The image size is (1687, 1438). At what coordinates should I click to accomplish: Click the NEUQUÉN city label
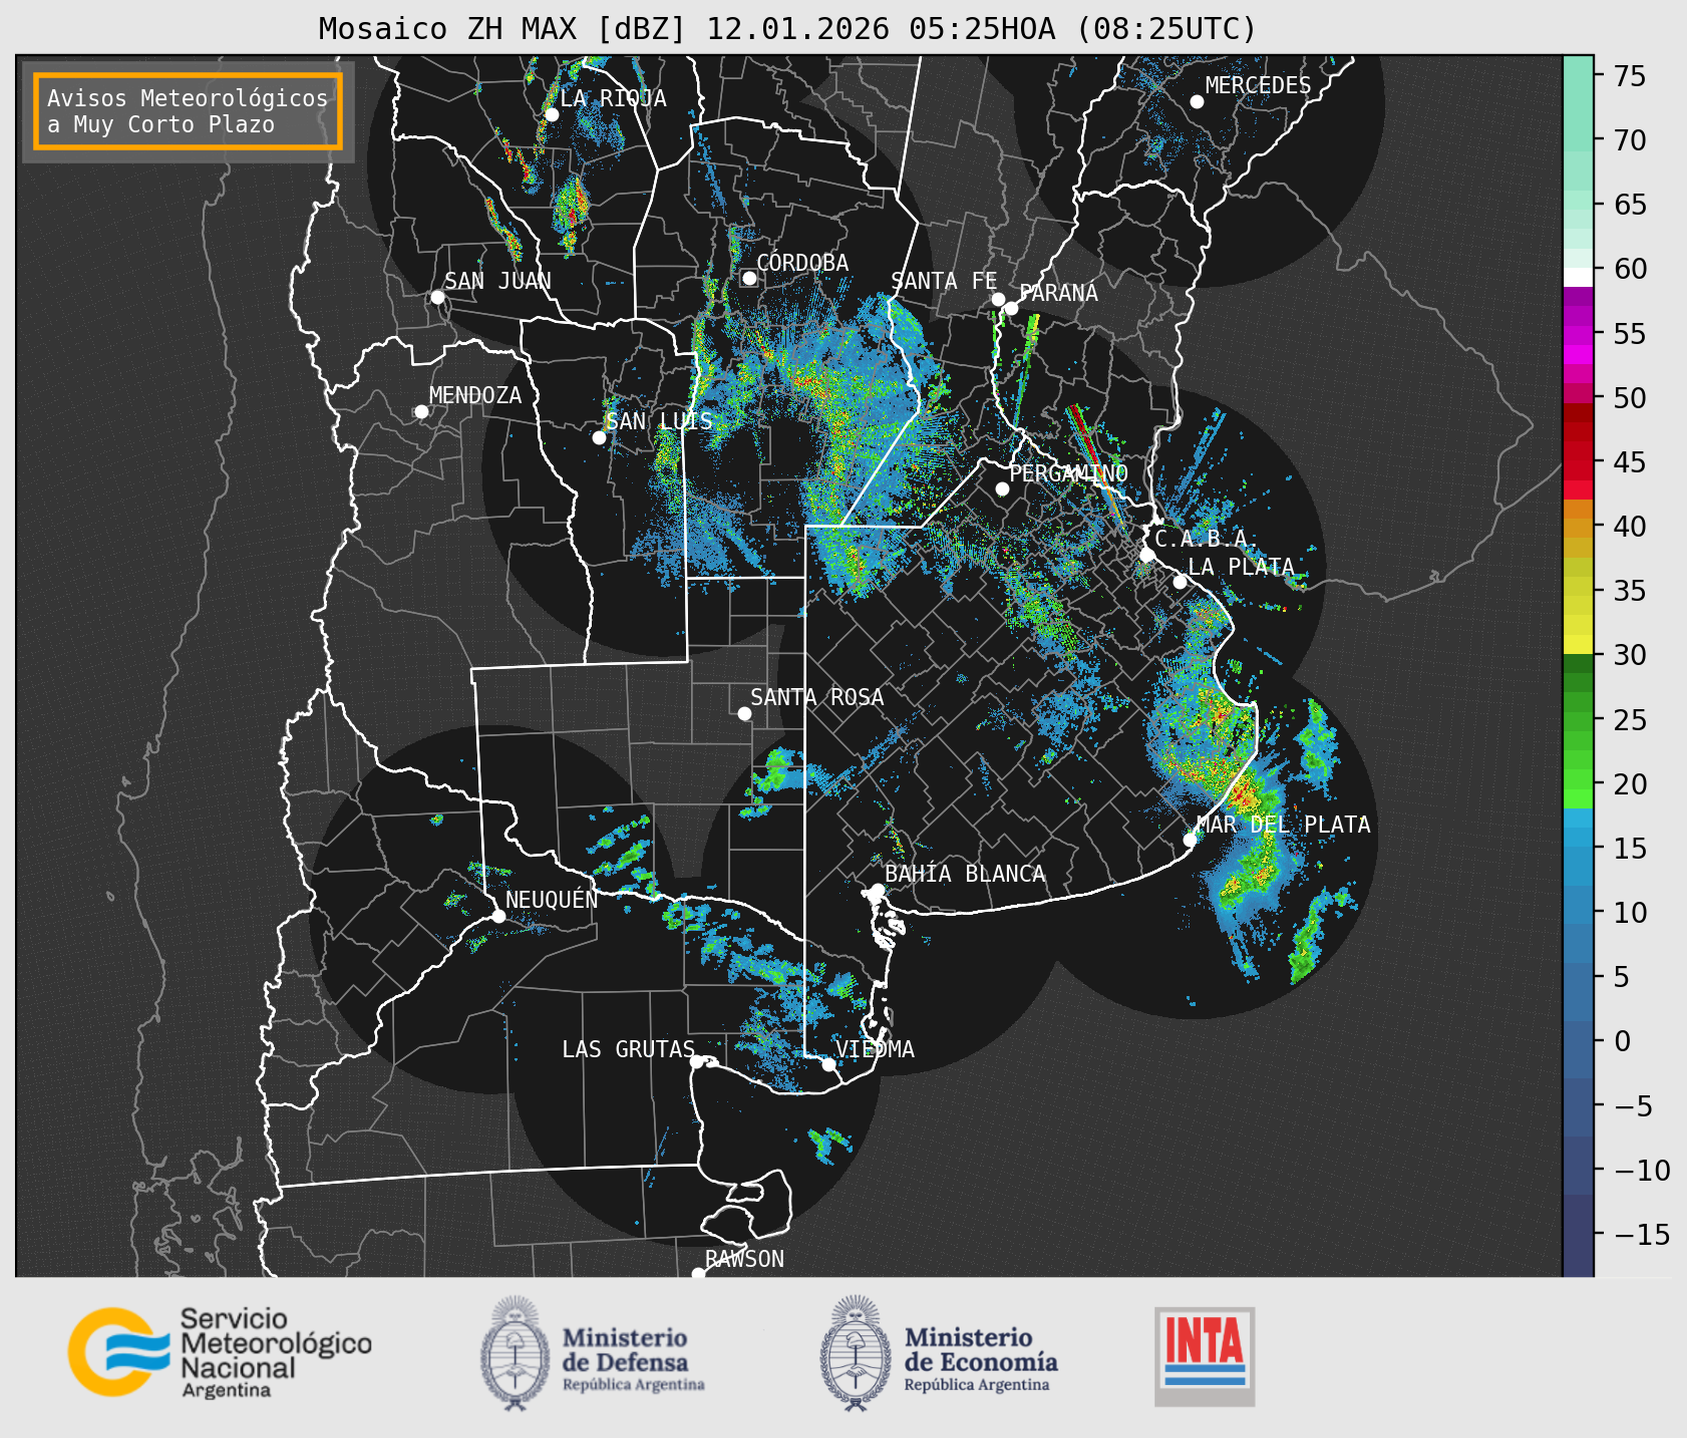[x=551, y=900]
